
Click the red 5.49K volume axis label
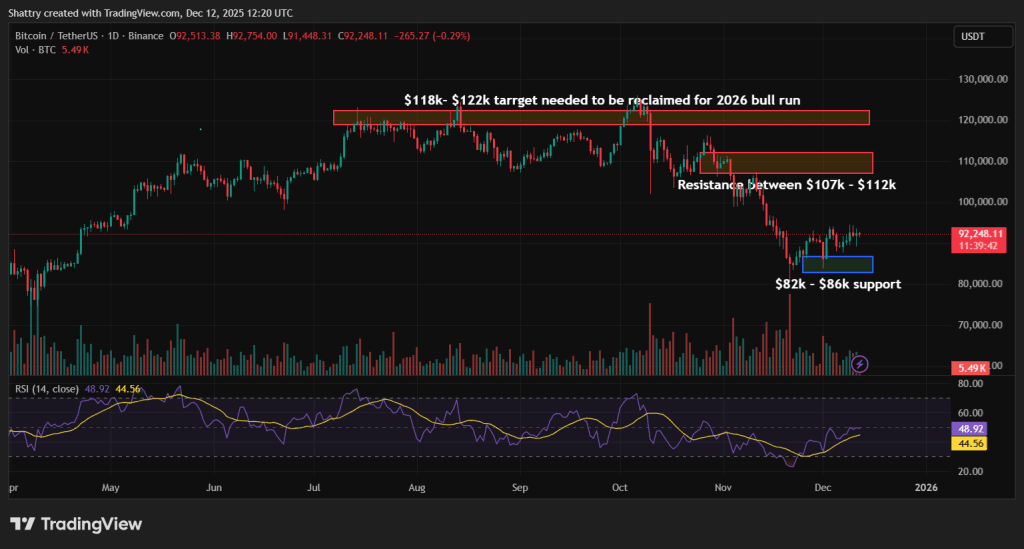tap(970, 368)
